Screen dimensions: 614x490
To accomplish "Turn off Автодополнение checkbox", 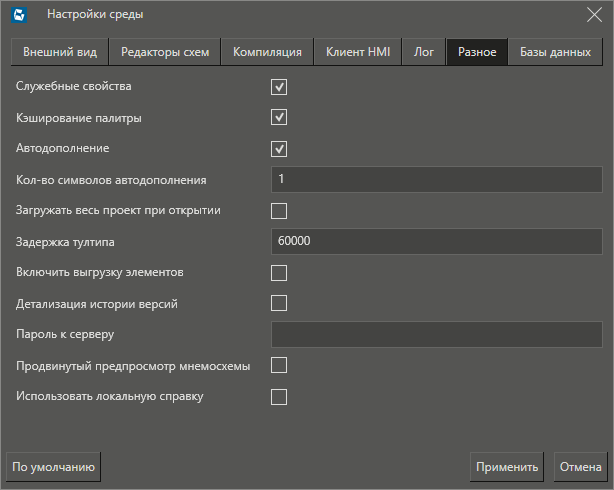I will pyautogui.click(x=279, y=149).
